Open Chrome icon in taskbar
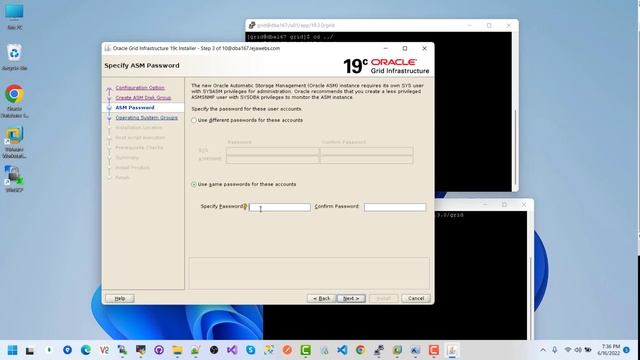 (360, 350)
